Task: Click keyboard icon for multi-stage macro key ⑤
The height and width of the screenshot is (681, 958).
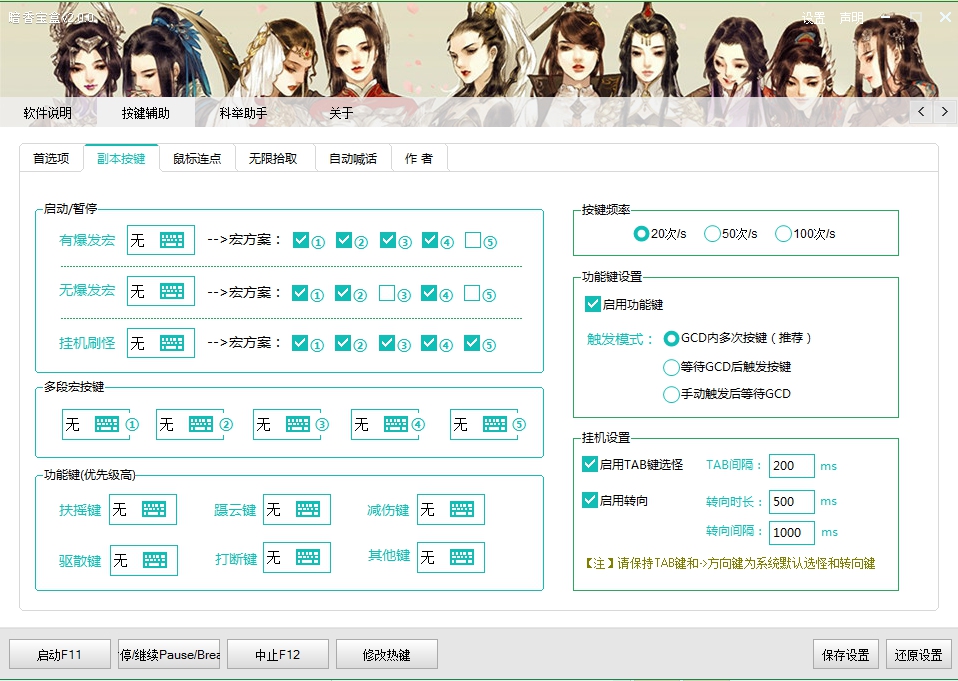Action: click(x=494, y=424)
